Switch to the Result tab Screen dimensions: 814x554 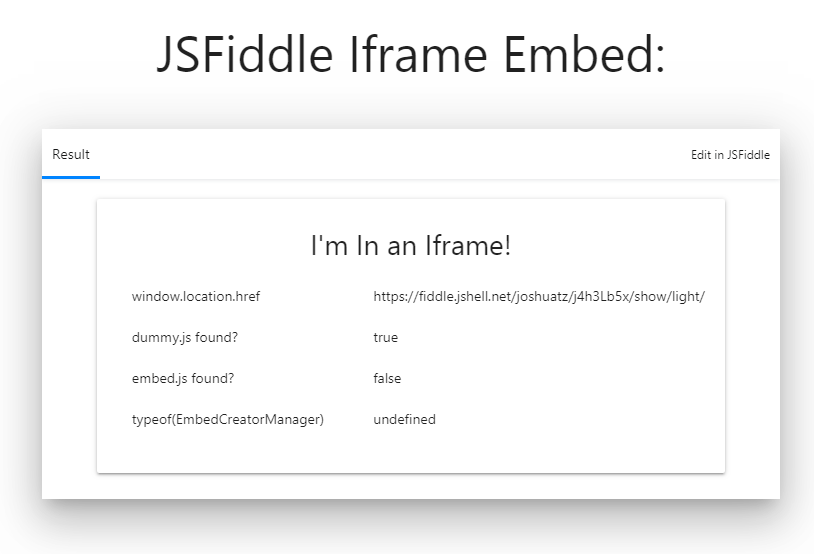pyautogui.click(x=71, y=154)
